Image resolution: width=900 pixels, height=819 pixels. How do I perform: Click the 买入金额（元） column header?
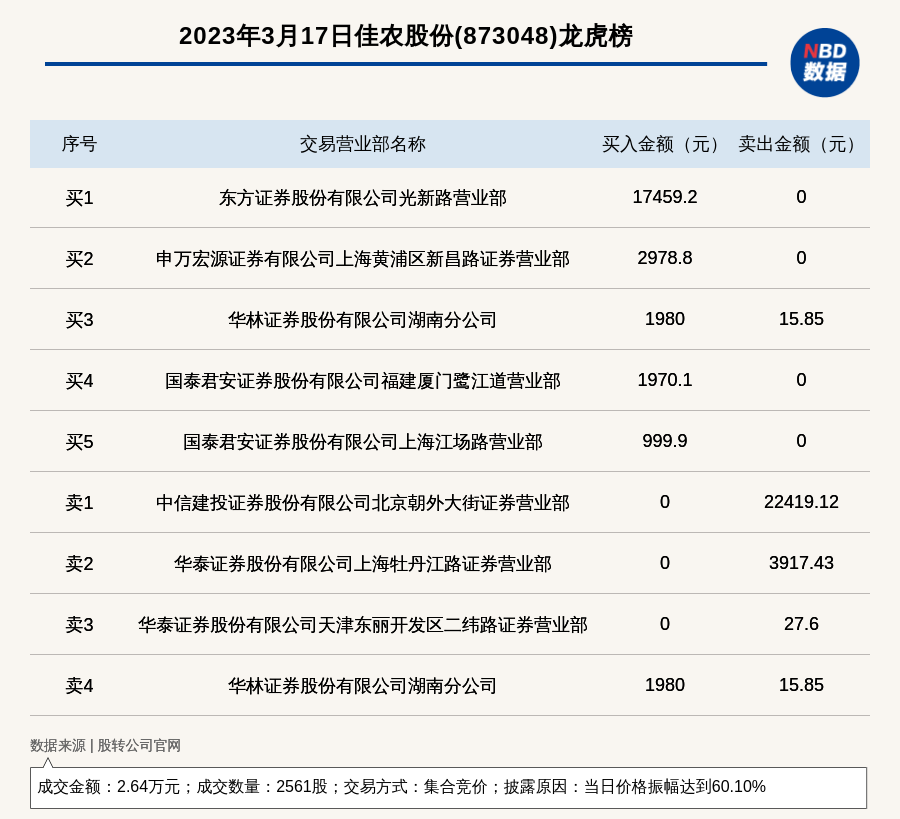[x=665, y=144]
